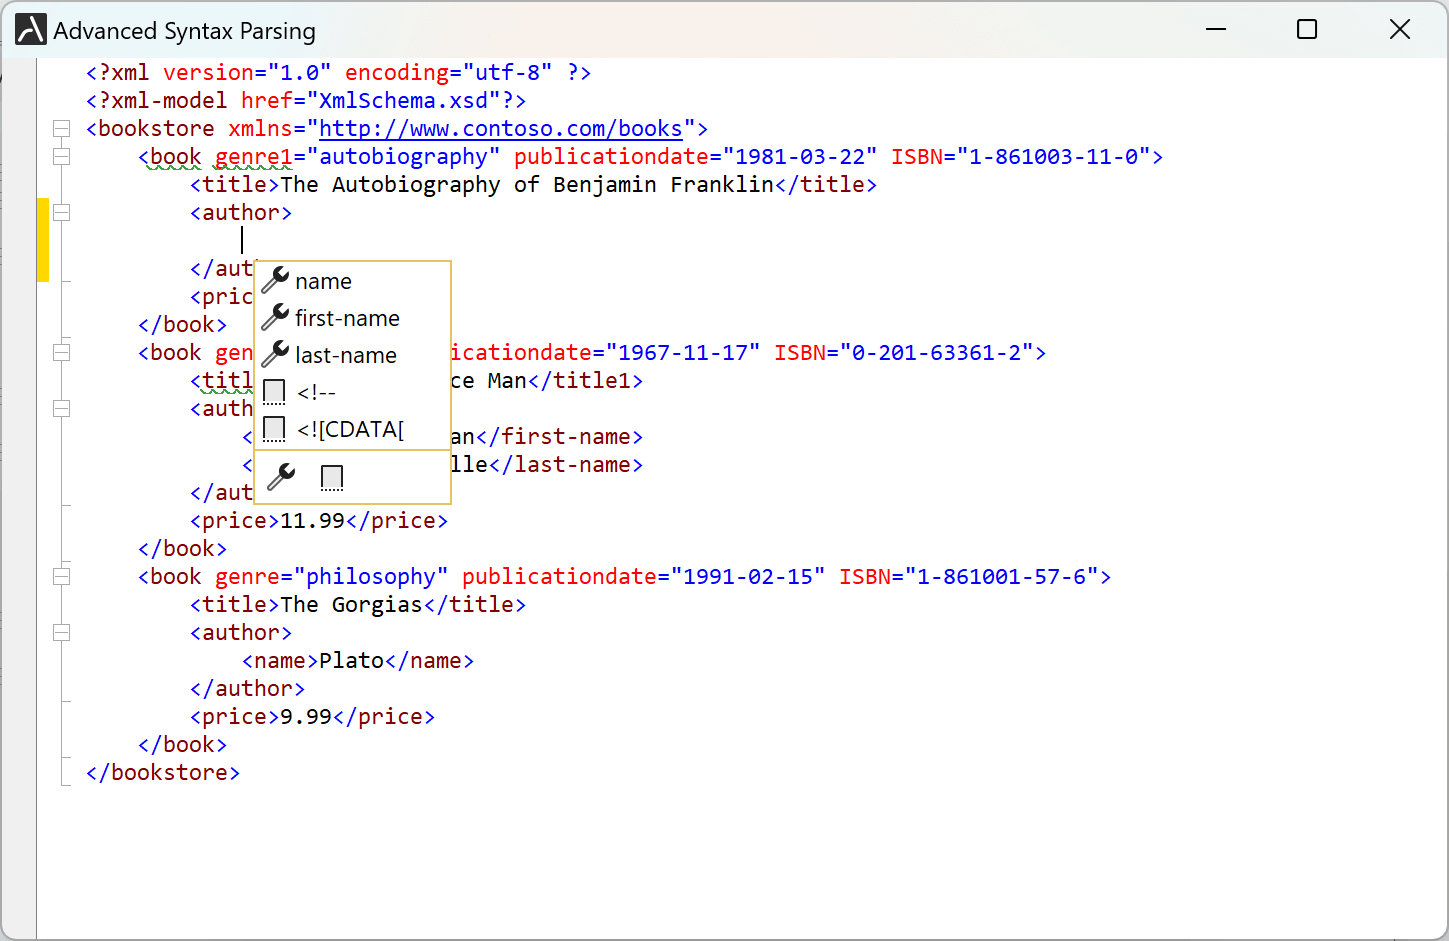Click the wrench icon beside 'name' item

[x=275, y=280]
